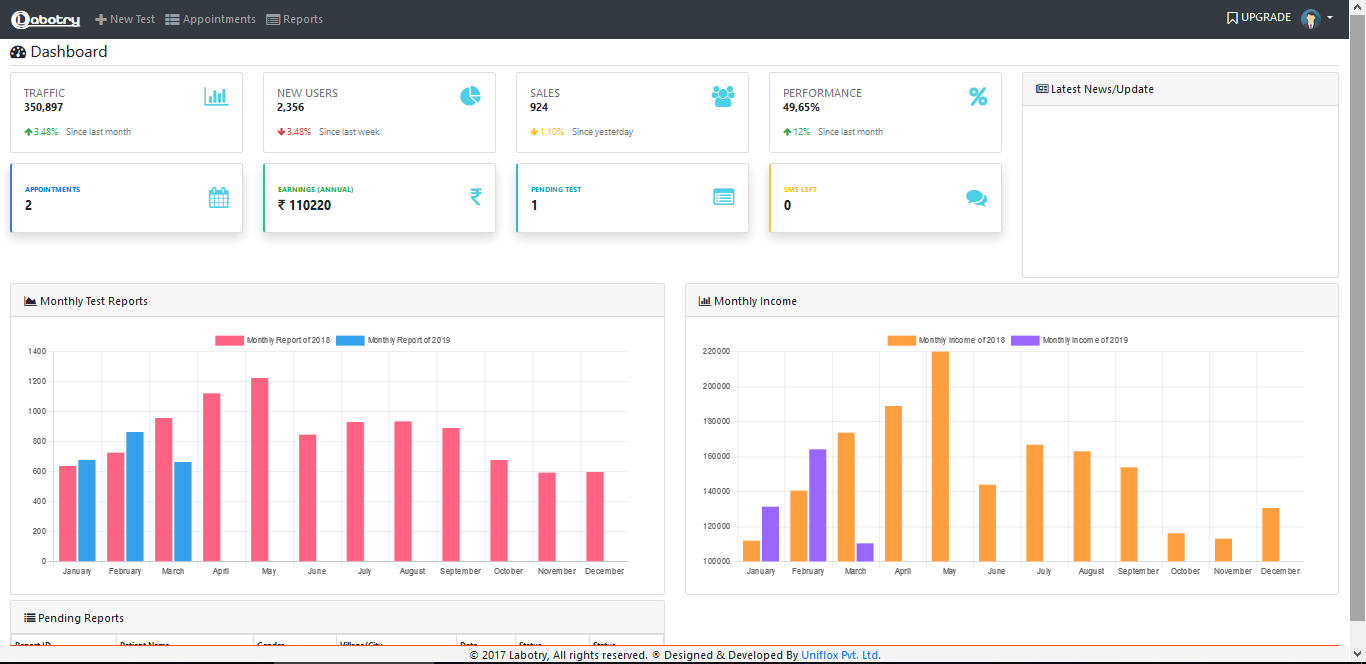Open Reports from the top navbar
The width and height of the screenshot is (1366, 664).
[294, 19]
